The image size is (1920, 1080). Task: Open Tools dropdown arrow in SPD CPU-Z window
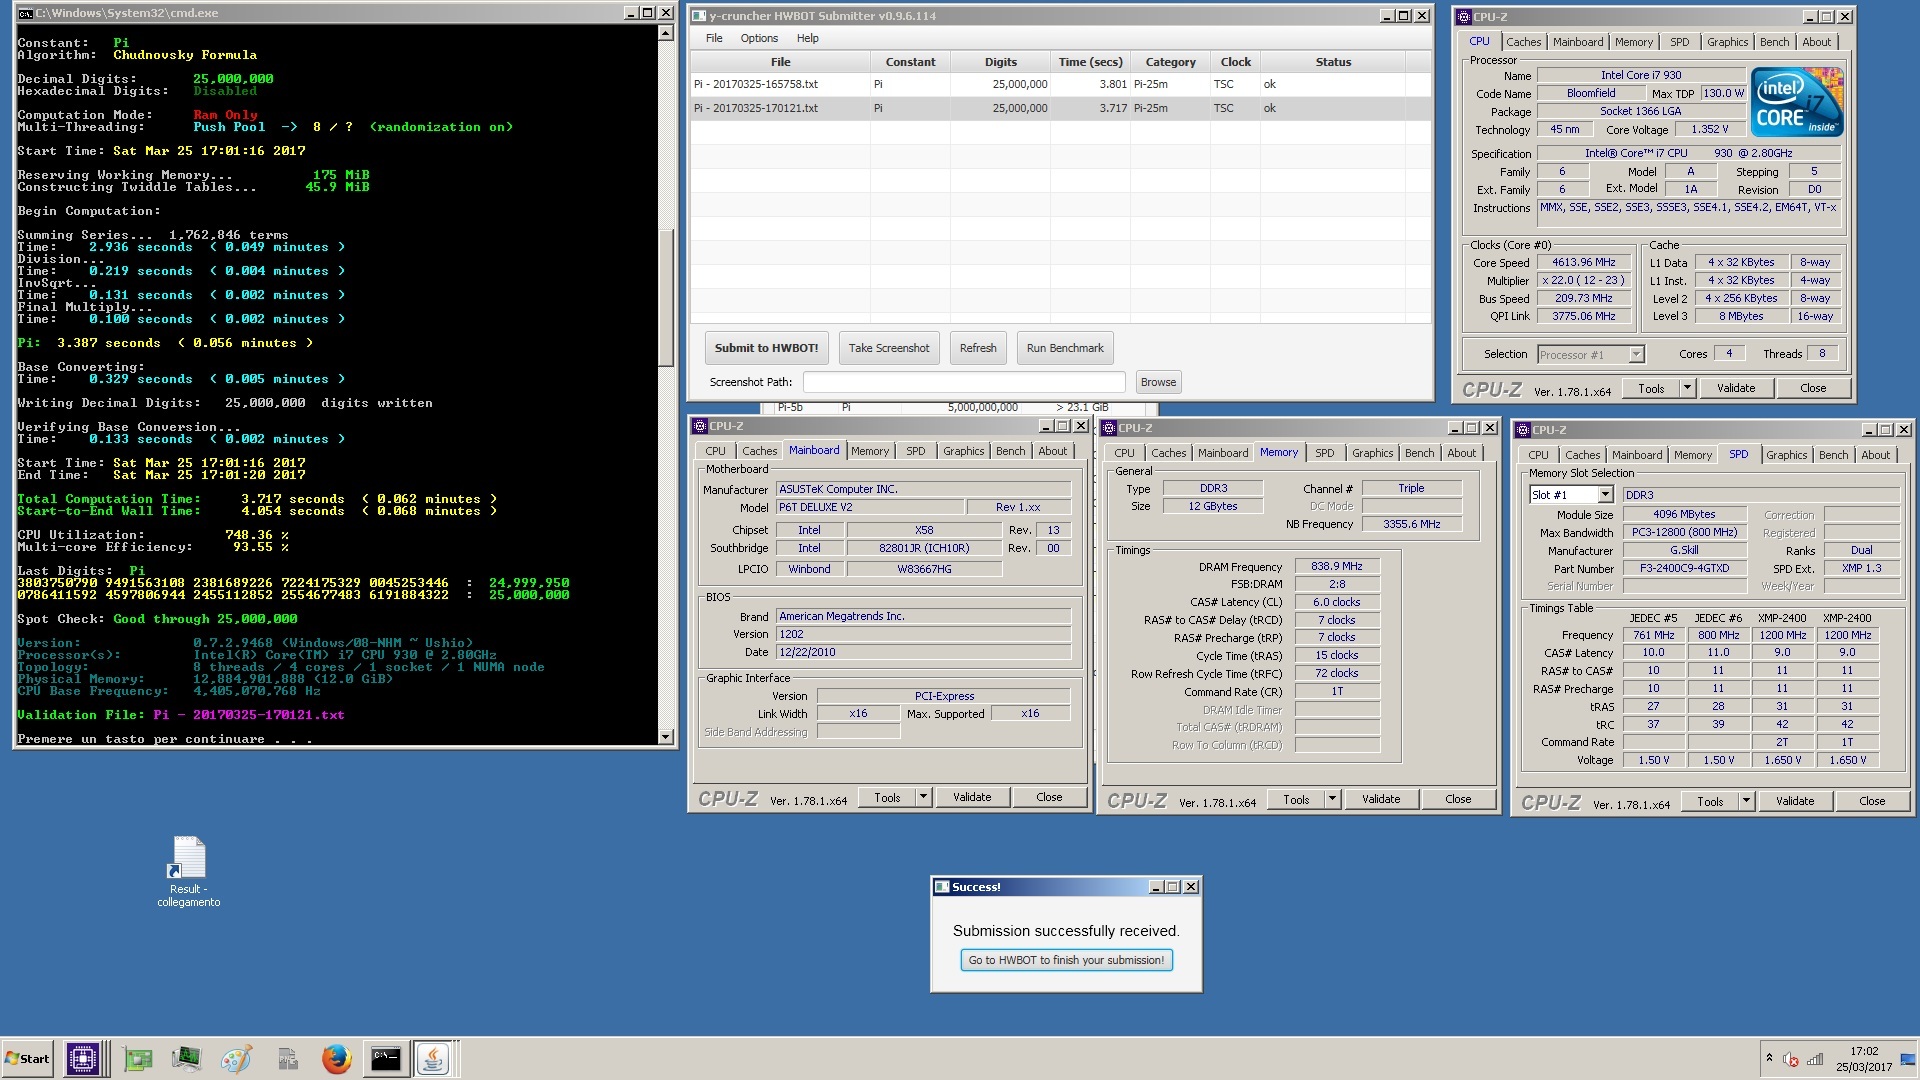tap(1746, 801)
